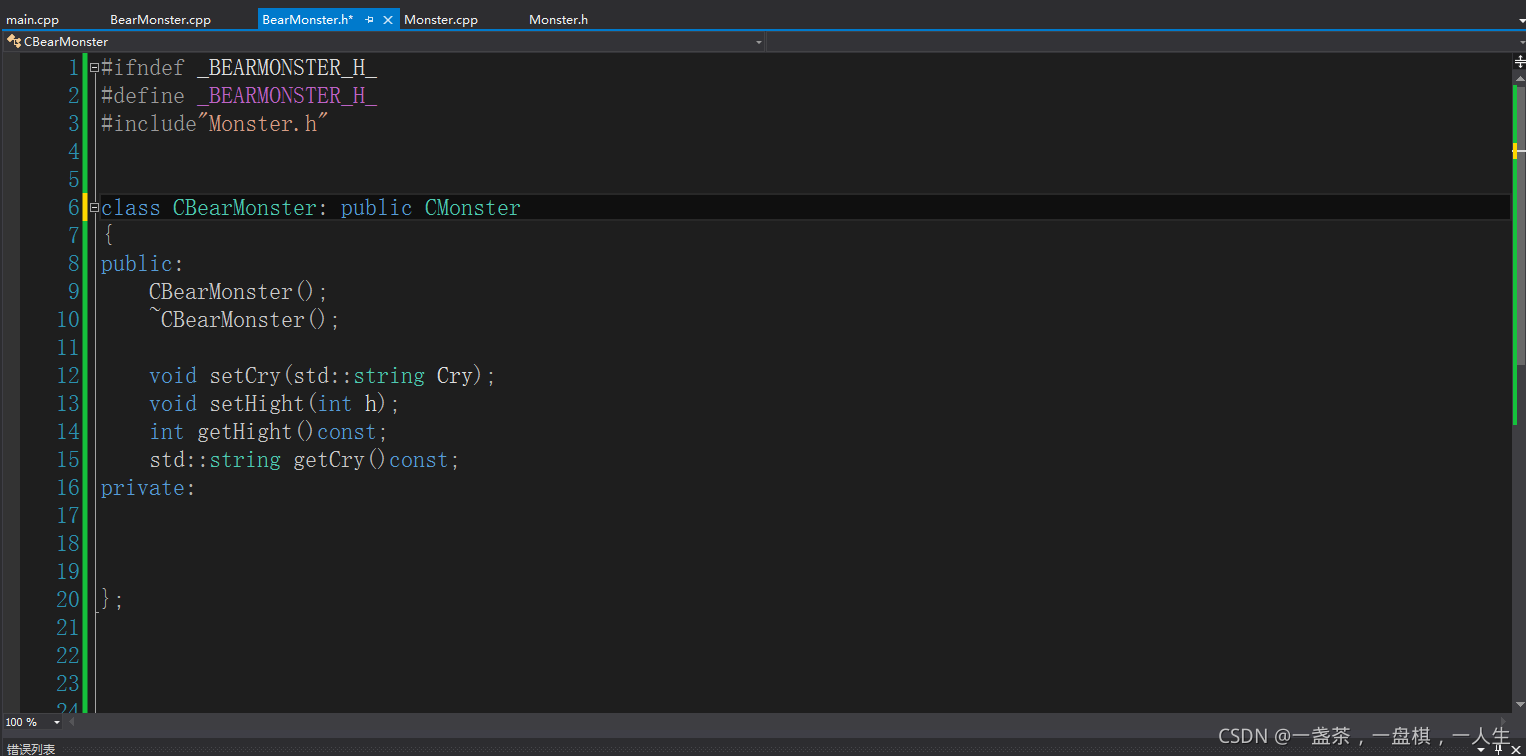Open the 错误列表 error list panel

[x=31, y=749]
